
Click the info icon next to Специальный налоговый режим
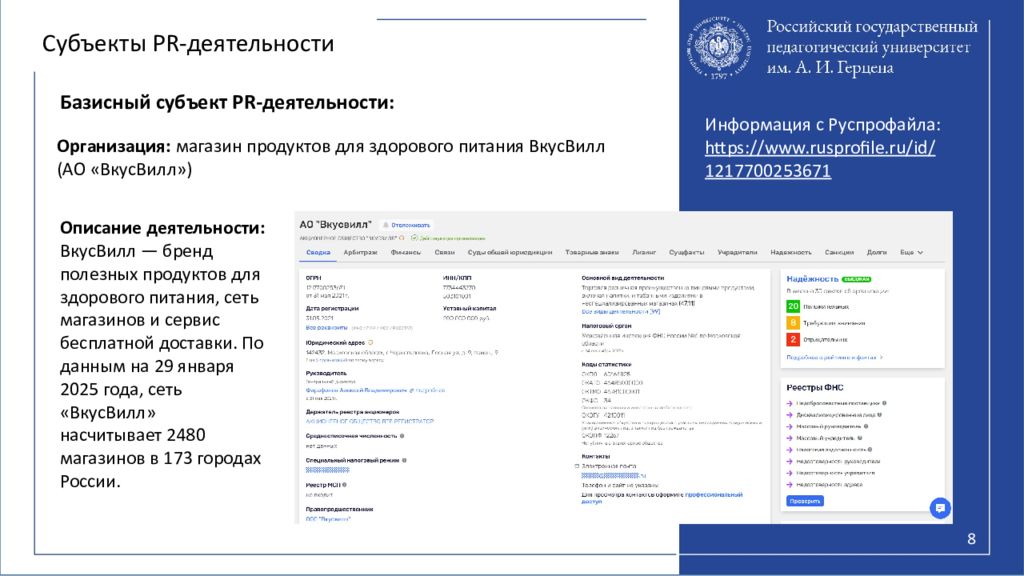pos(404,460)
